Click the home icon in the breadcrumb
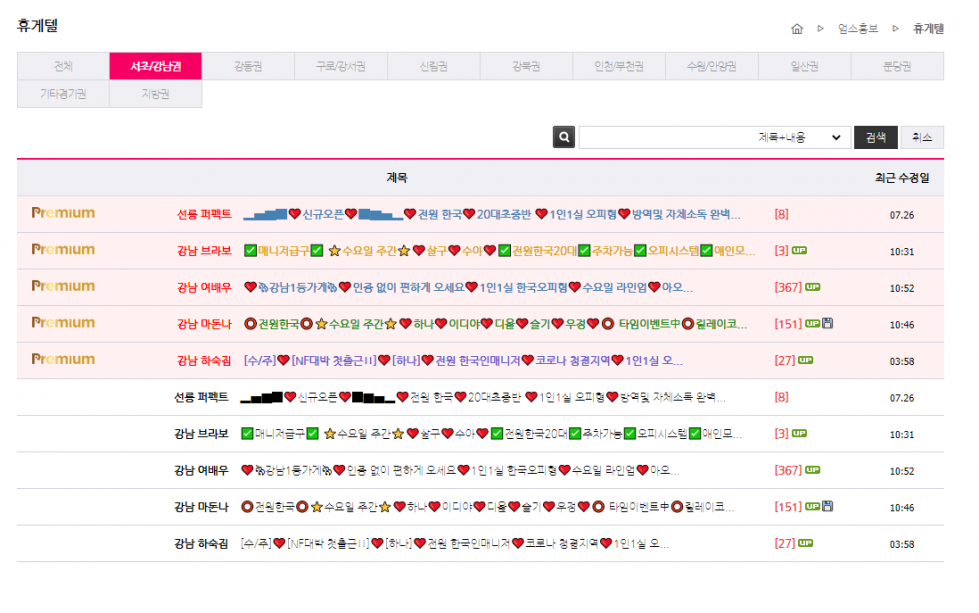Screen dimensions: 979x613 pos(797,29)
